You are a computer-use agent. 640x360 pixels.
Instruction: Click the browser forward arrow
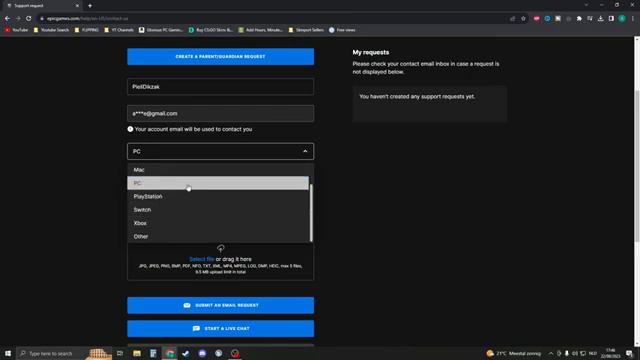[18, 18]
